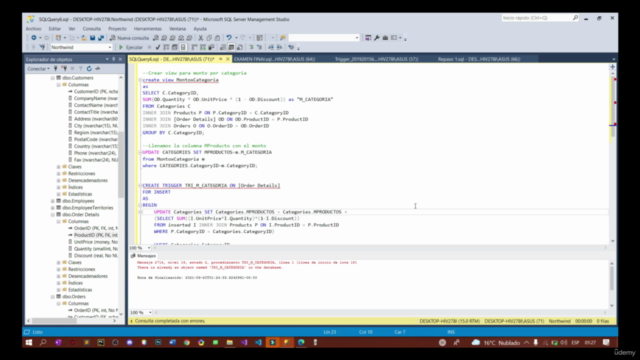Click the Nueva consulta toolbar button
Viewport: 640px width, 360px height.
(129, 38)
